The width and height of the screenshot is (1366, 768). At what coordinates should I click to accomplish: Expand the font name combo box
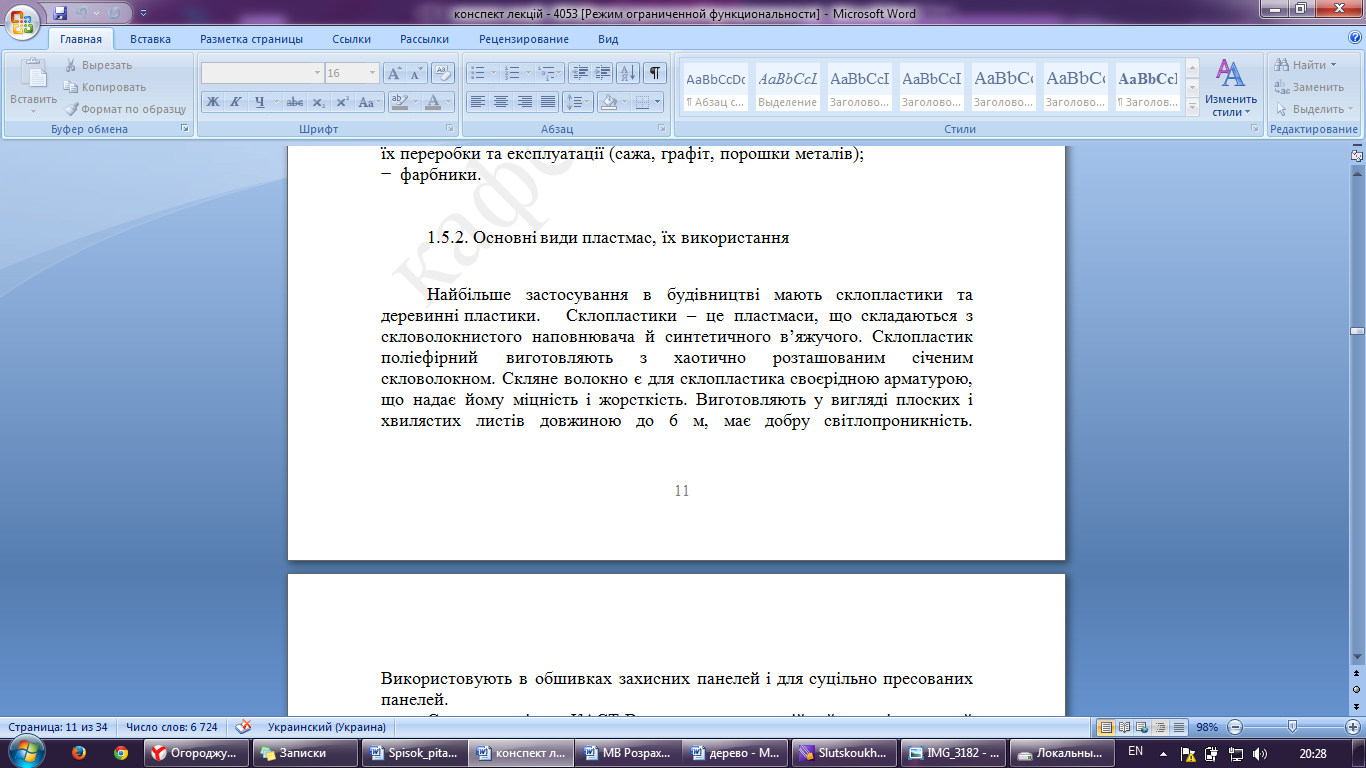point(317,73)
